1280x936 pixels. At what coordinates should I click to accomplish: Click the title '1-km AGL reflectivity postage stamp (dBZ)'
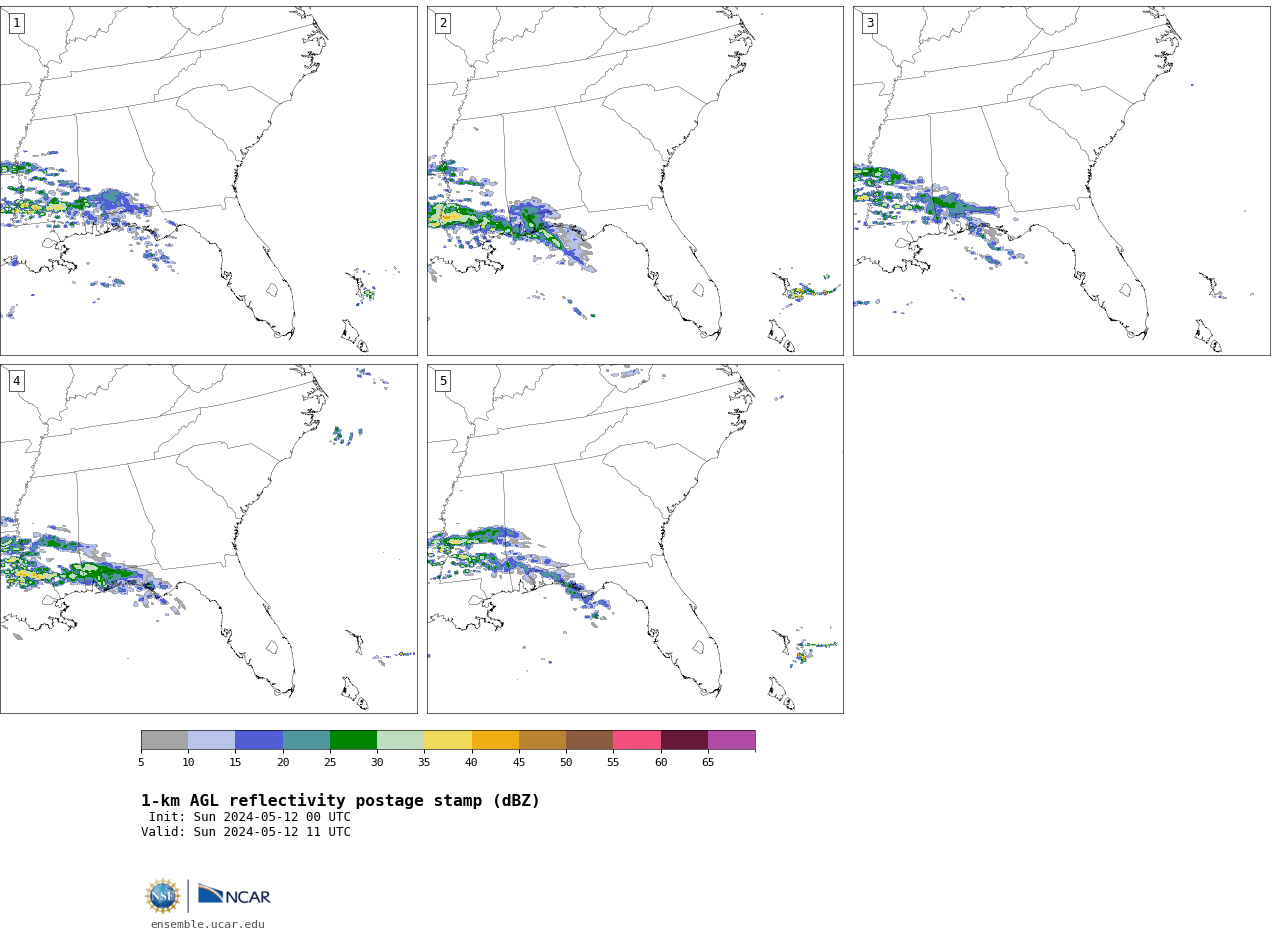[x=340, y=801]
